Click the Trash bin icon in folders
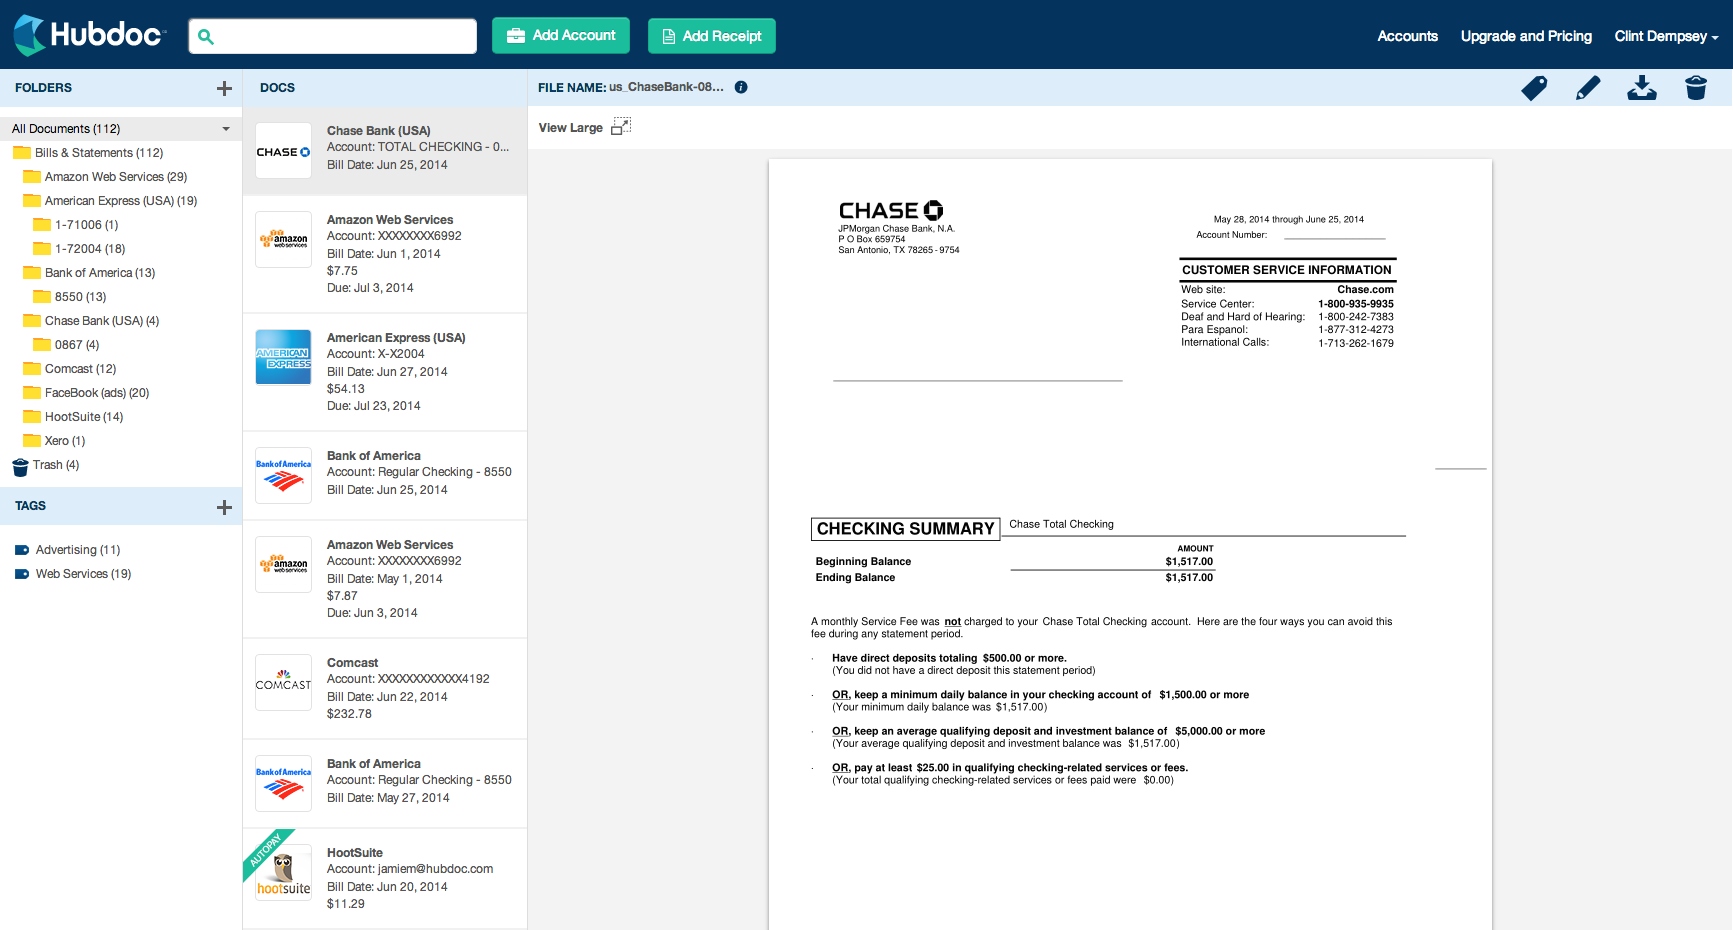Image resolution: width=1733 pixels, height=930 pixels. click(20, 467)
